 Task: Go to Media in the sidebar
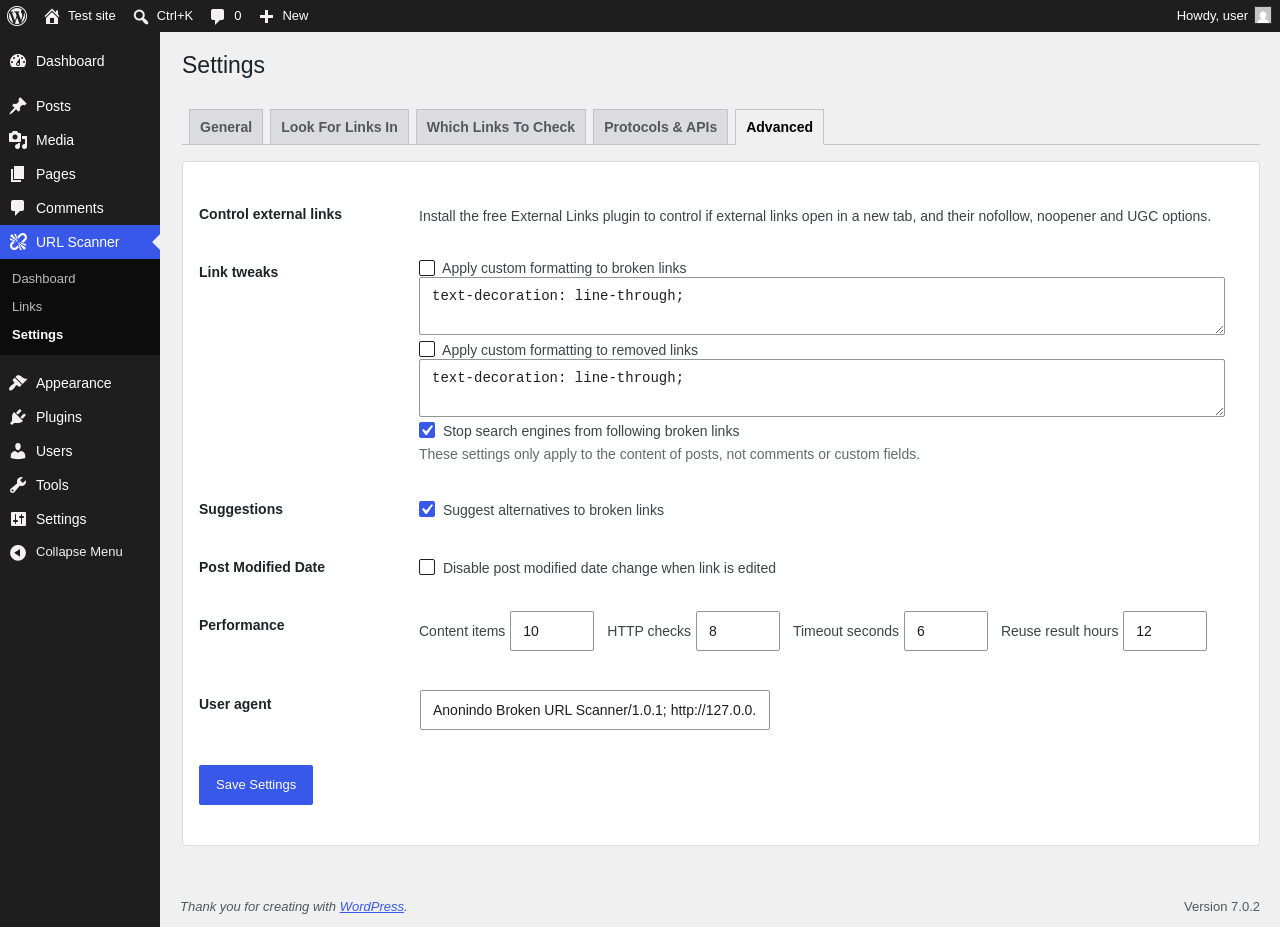[80, 140]
